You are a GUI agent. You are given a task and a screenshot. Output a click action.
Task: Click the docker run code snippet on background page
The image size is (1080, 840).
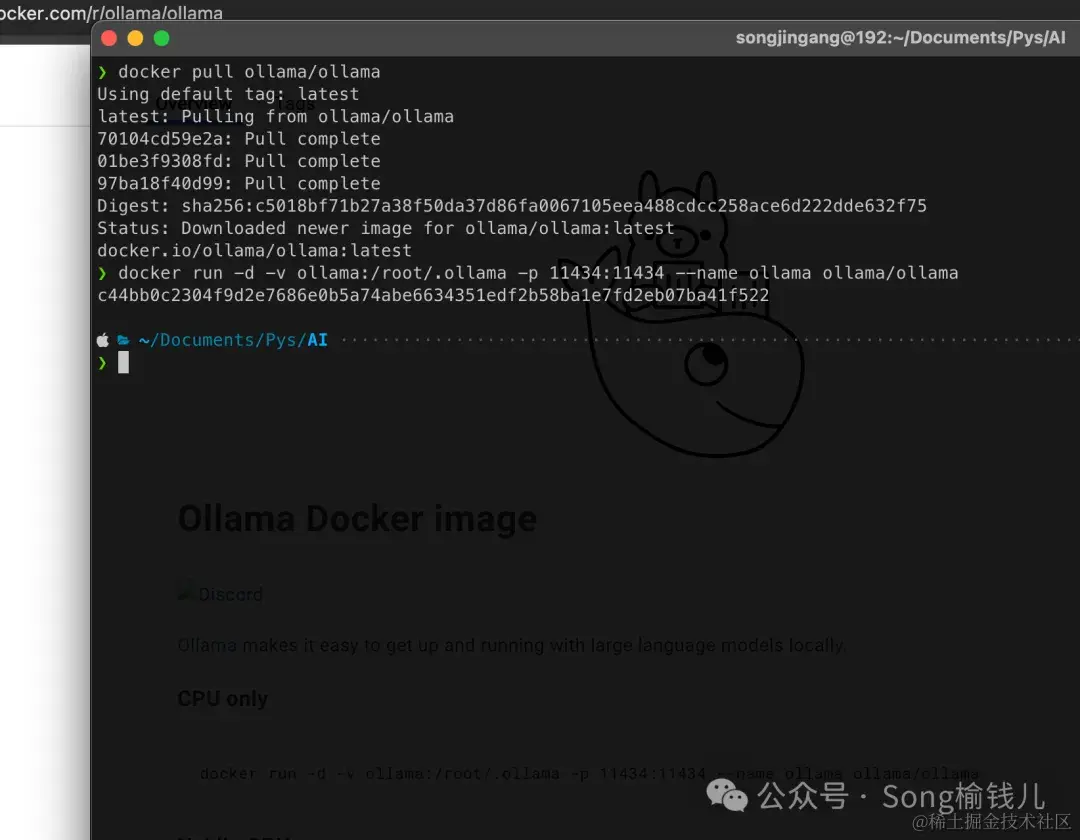tap(589, 774)
